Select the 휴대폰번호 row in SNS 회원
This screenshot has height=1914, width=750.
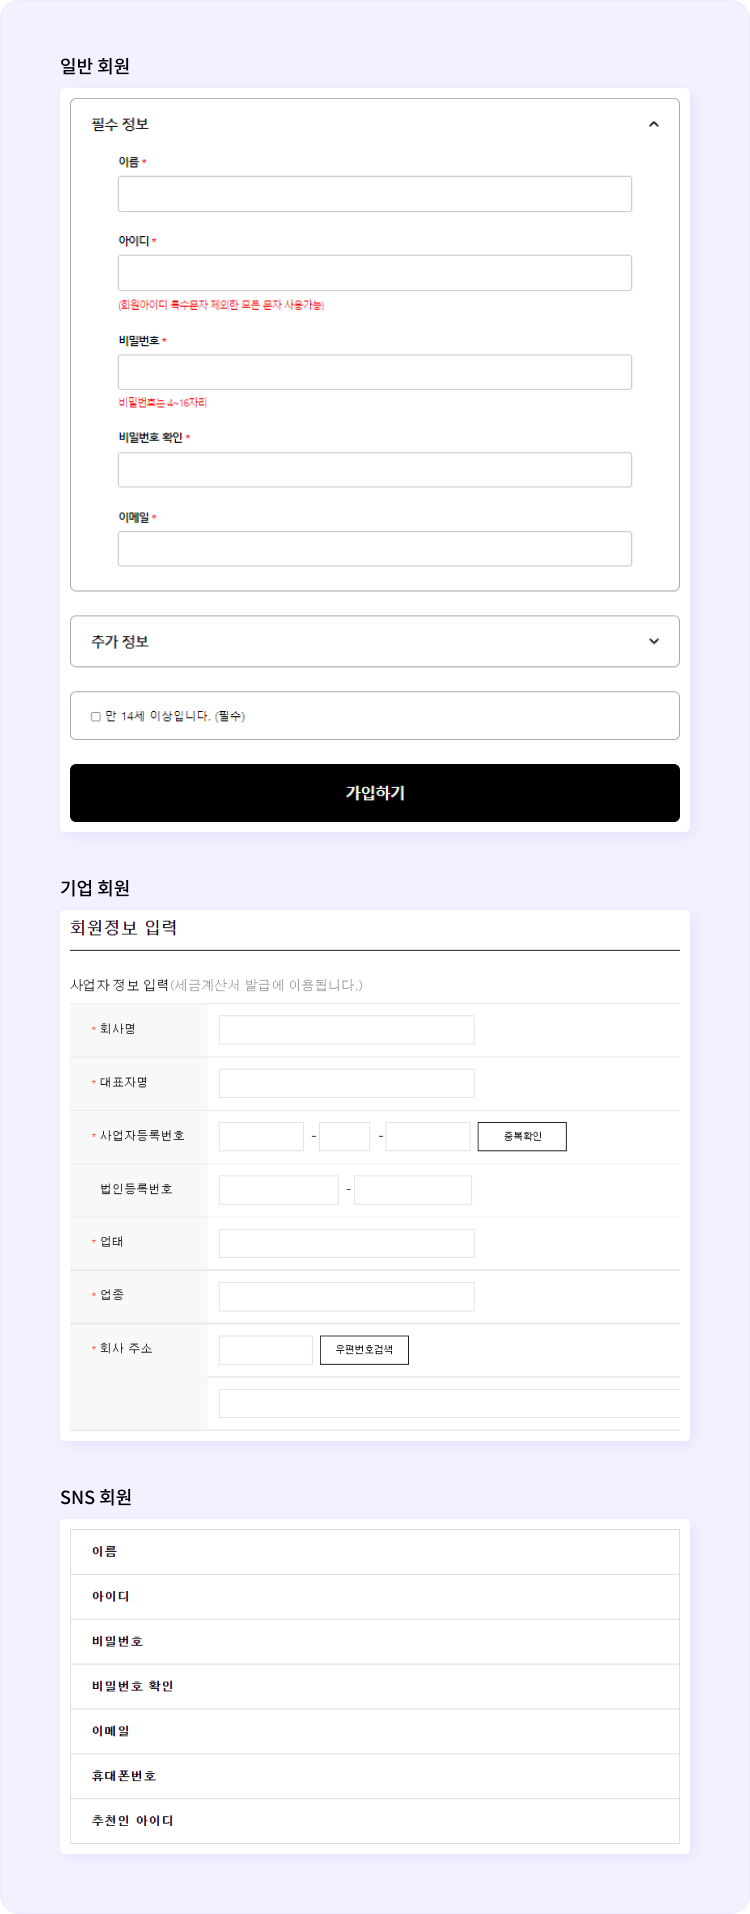375,1776
